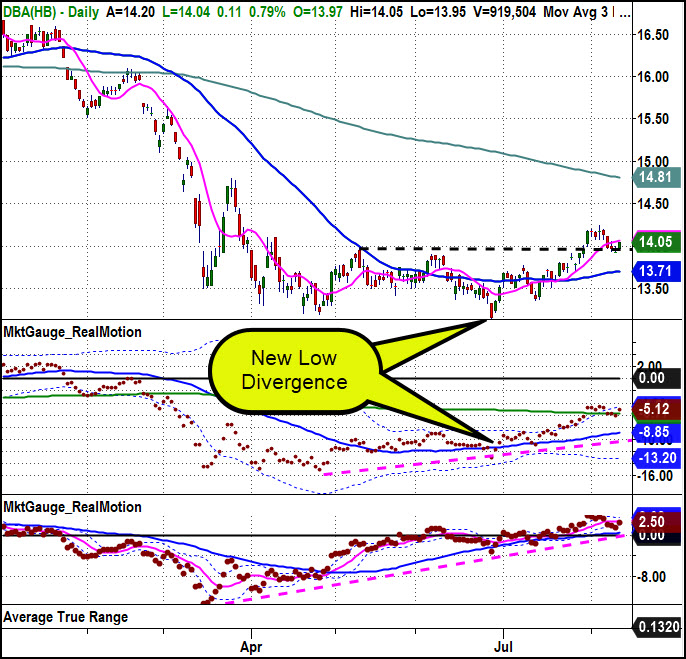Click the Lo=13.95 low value
Image resolution: width=686 pixels, height=659 pixels.
pos(438,12)
